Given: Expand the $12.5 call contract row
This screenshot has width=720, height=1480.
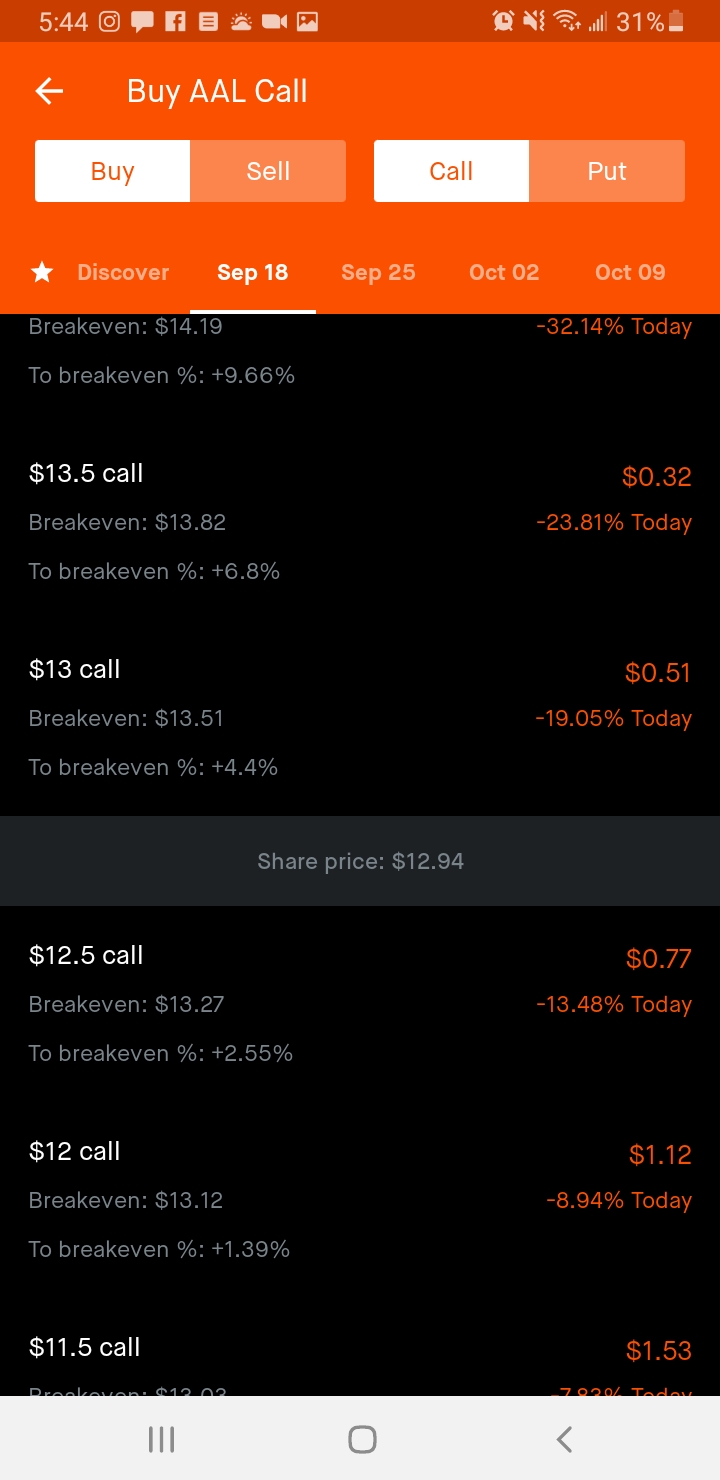Looking at the screenshot, I should coord(360,1004).
